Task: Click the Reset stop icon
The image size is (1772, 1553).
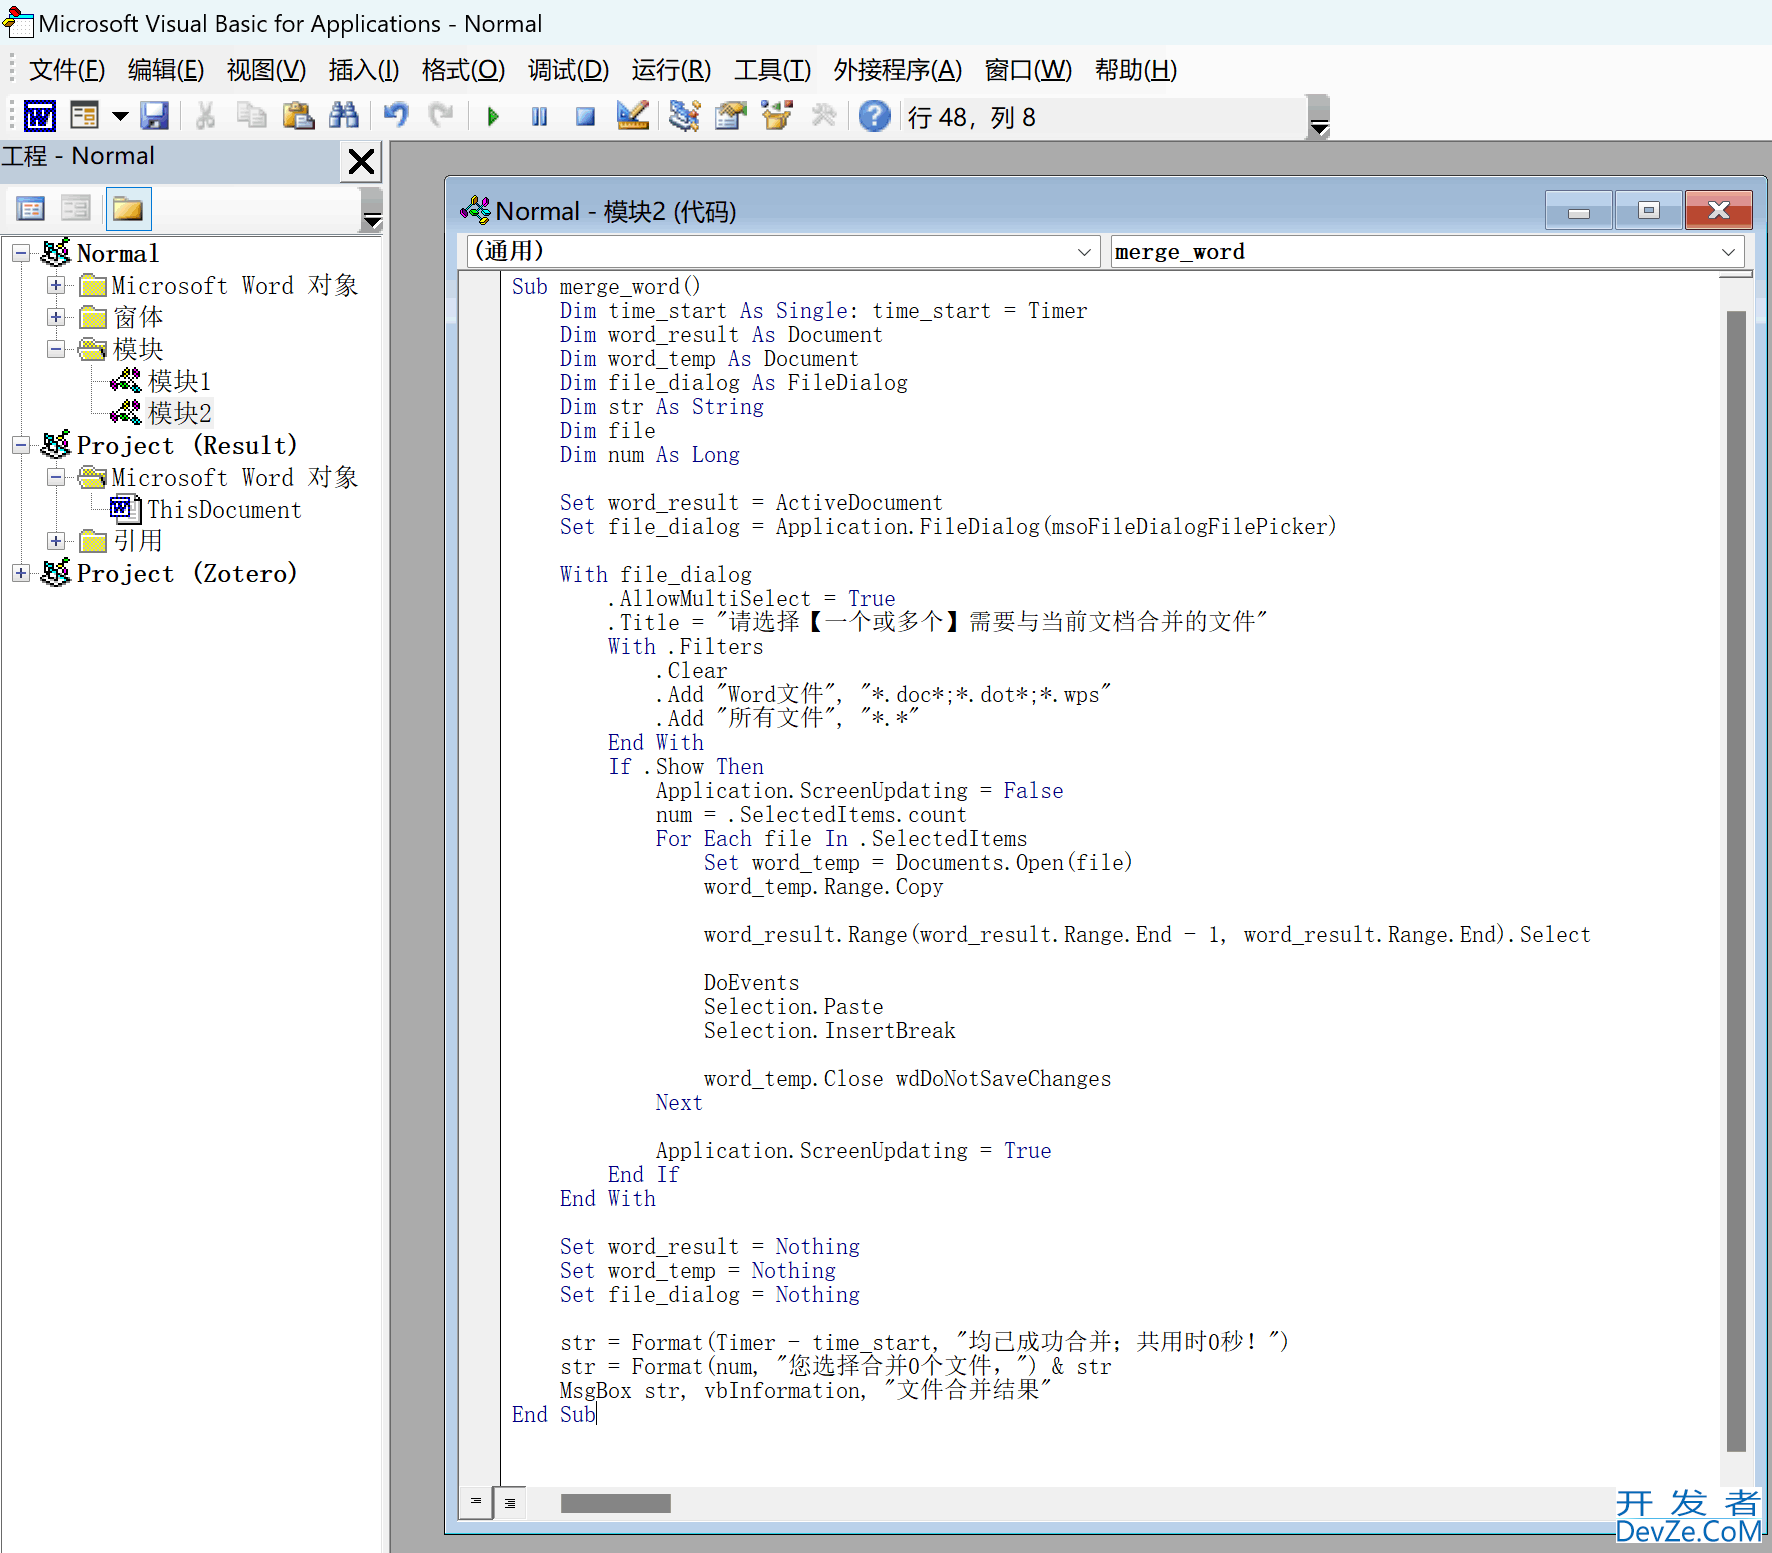Action: point(586,117)
